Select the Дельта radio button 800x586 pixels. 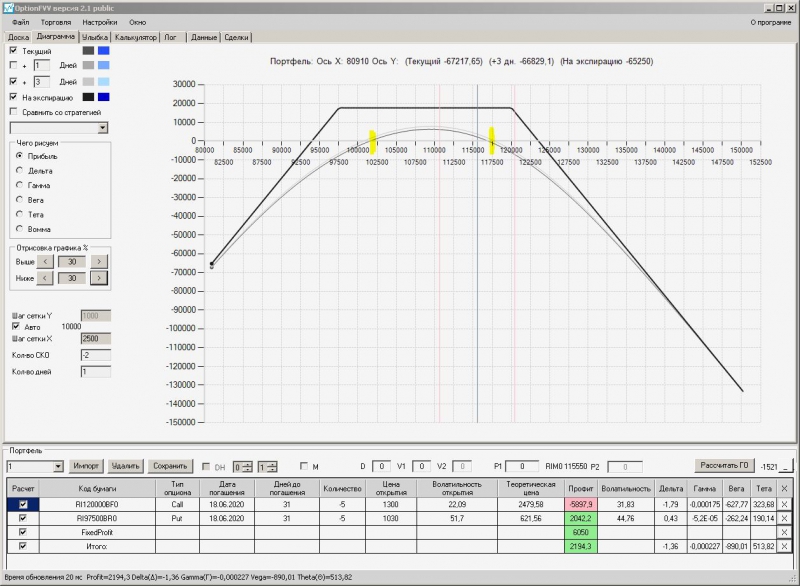click(x=19, y=171)
